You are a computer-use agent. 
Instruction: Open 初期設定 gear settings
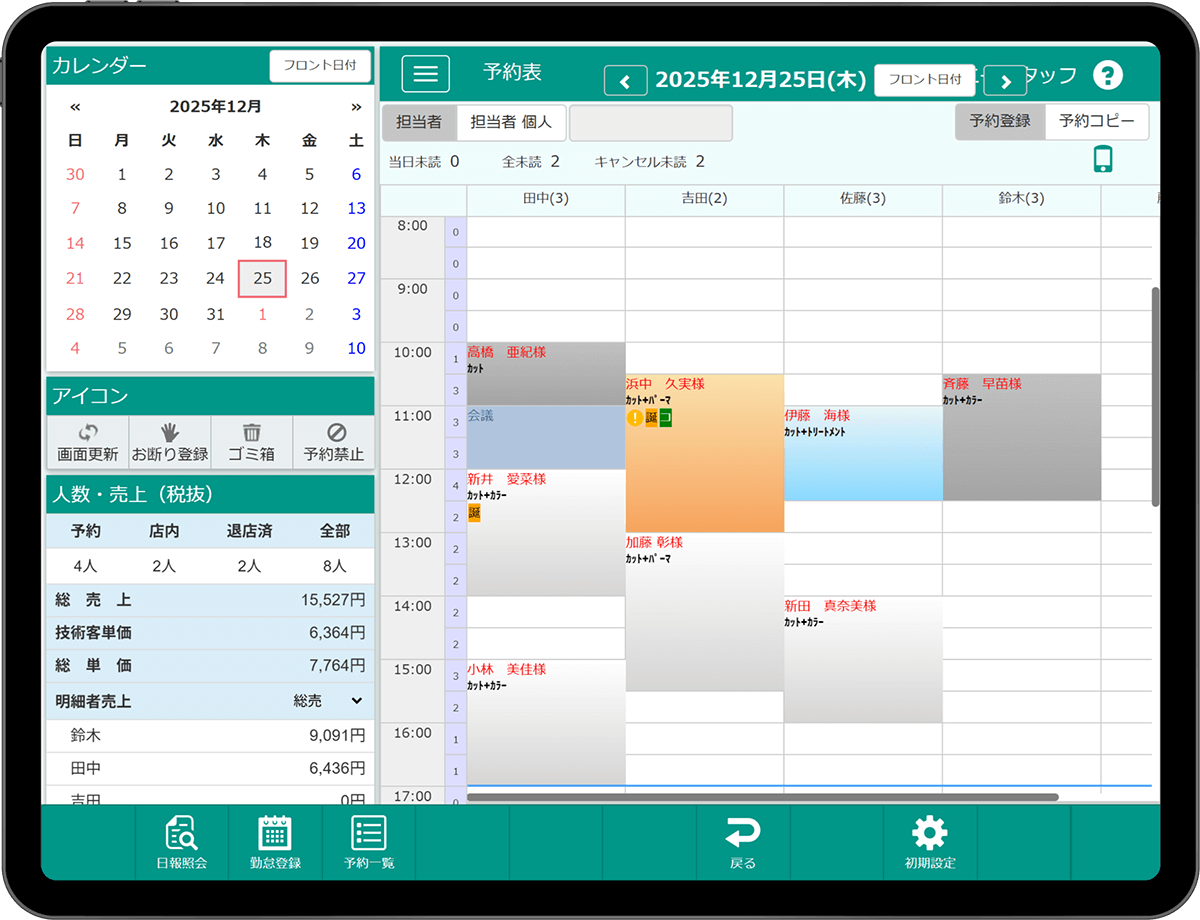(x=930, y=842)
